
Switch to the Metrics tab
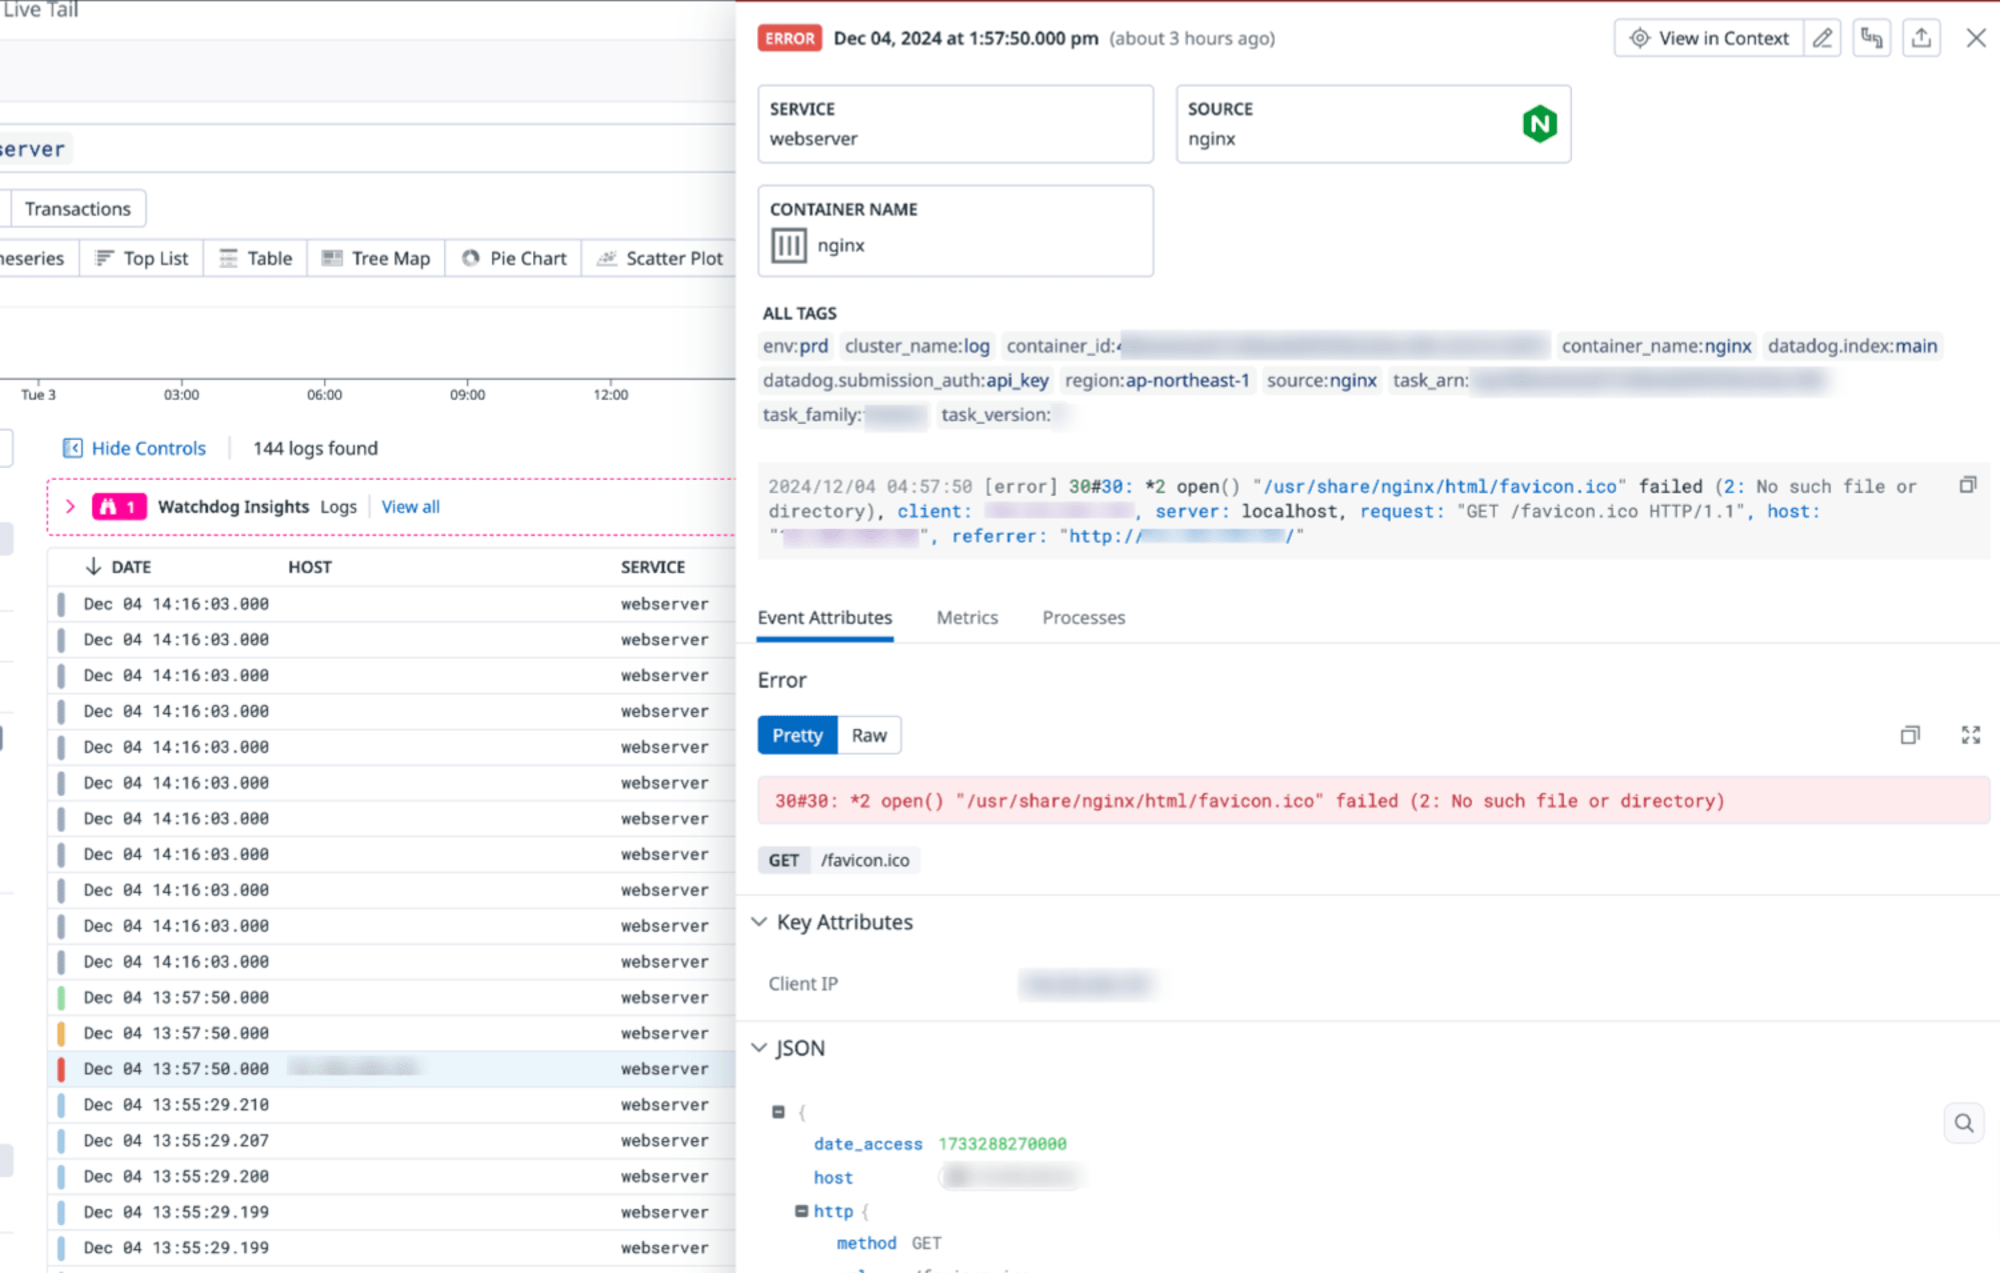(967, 618)
